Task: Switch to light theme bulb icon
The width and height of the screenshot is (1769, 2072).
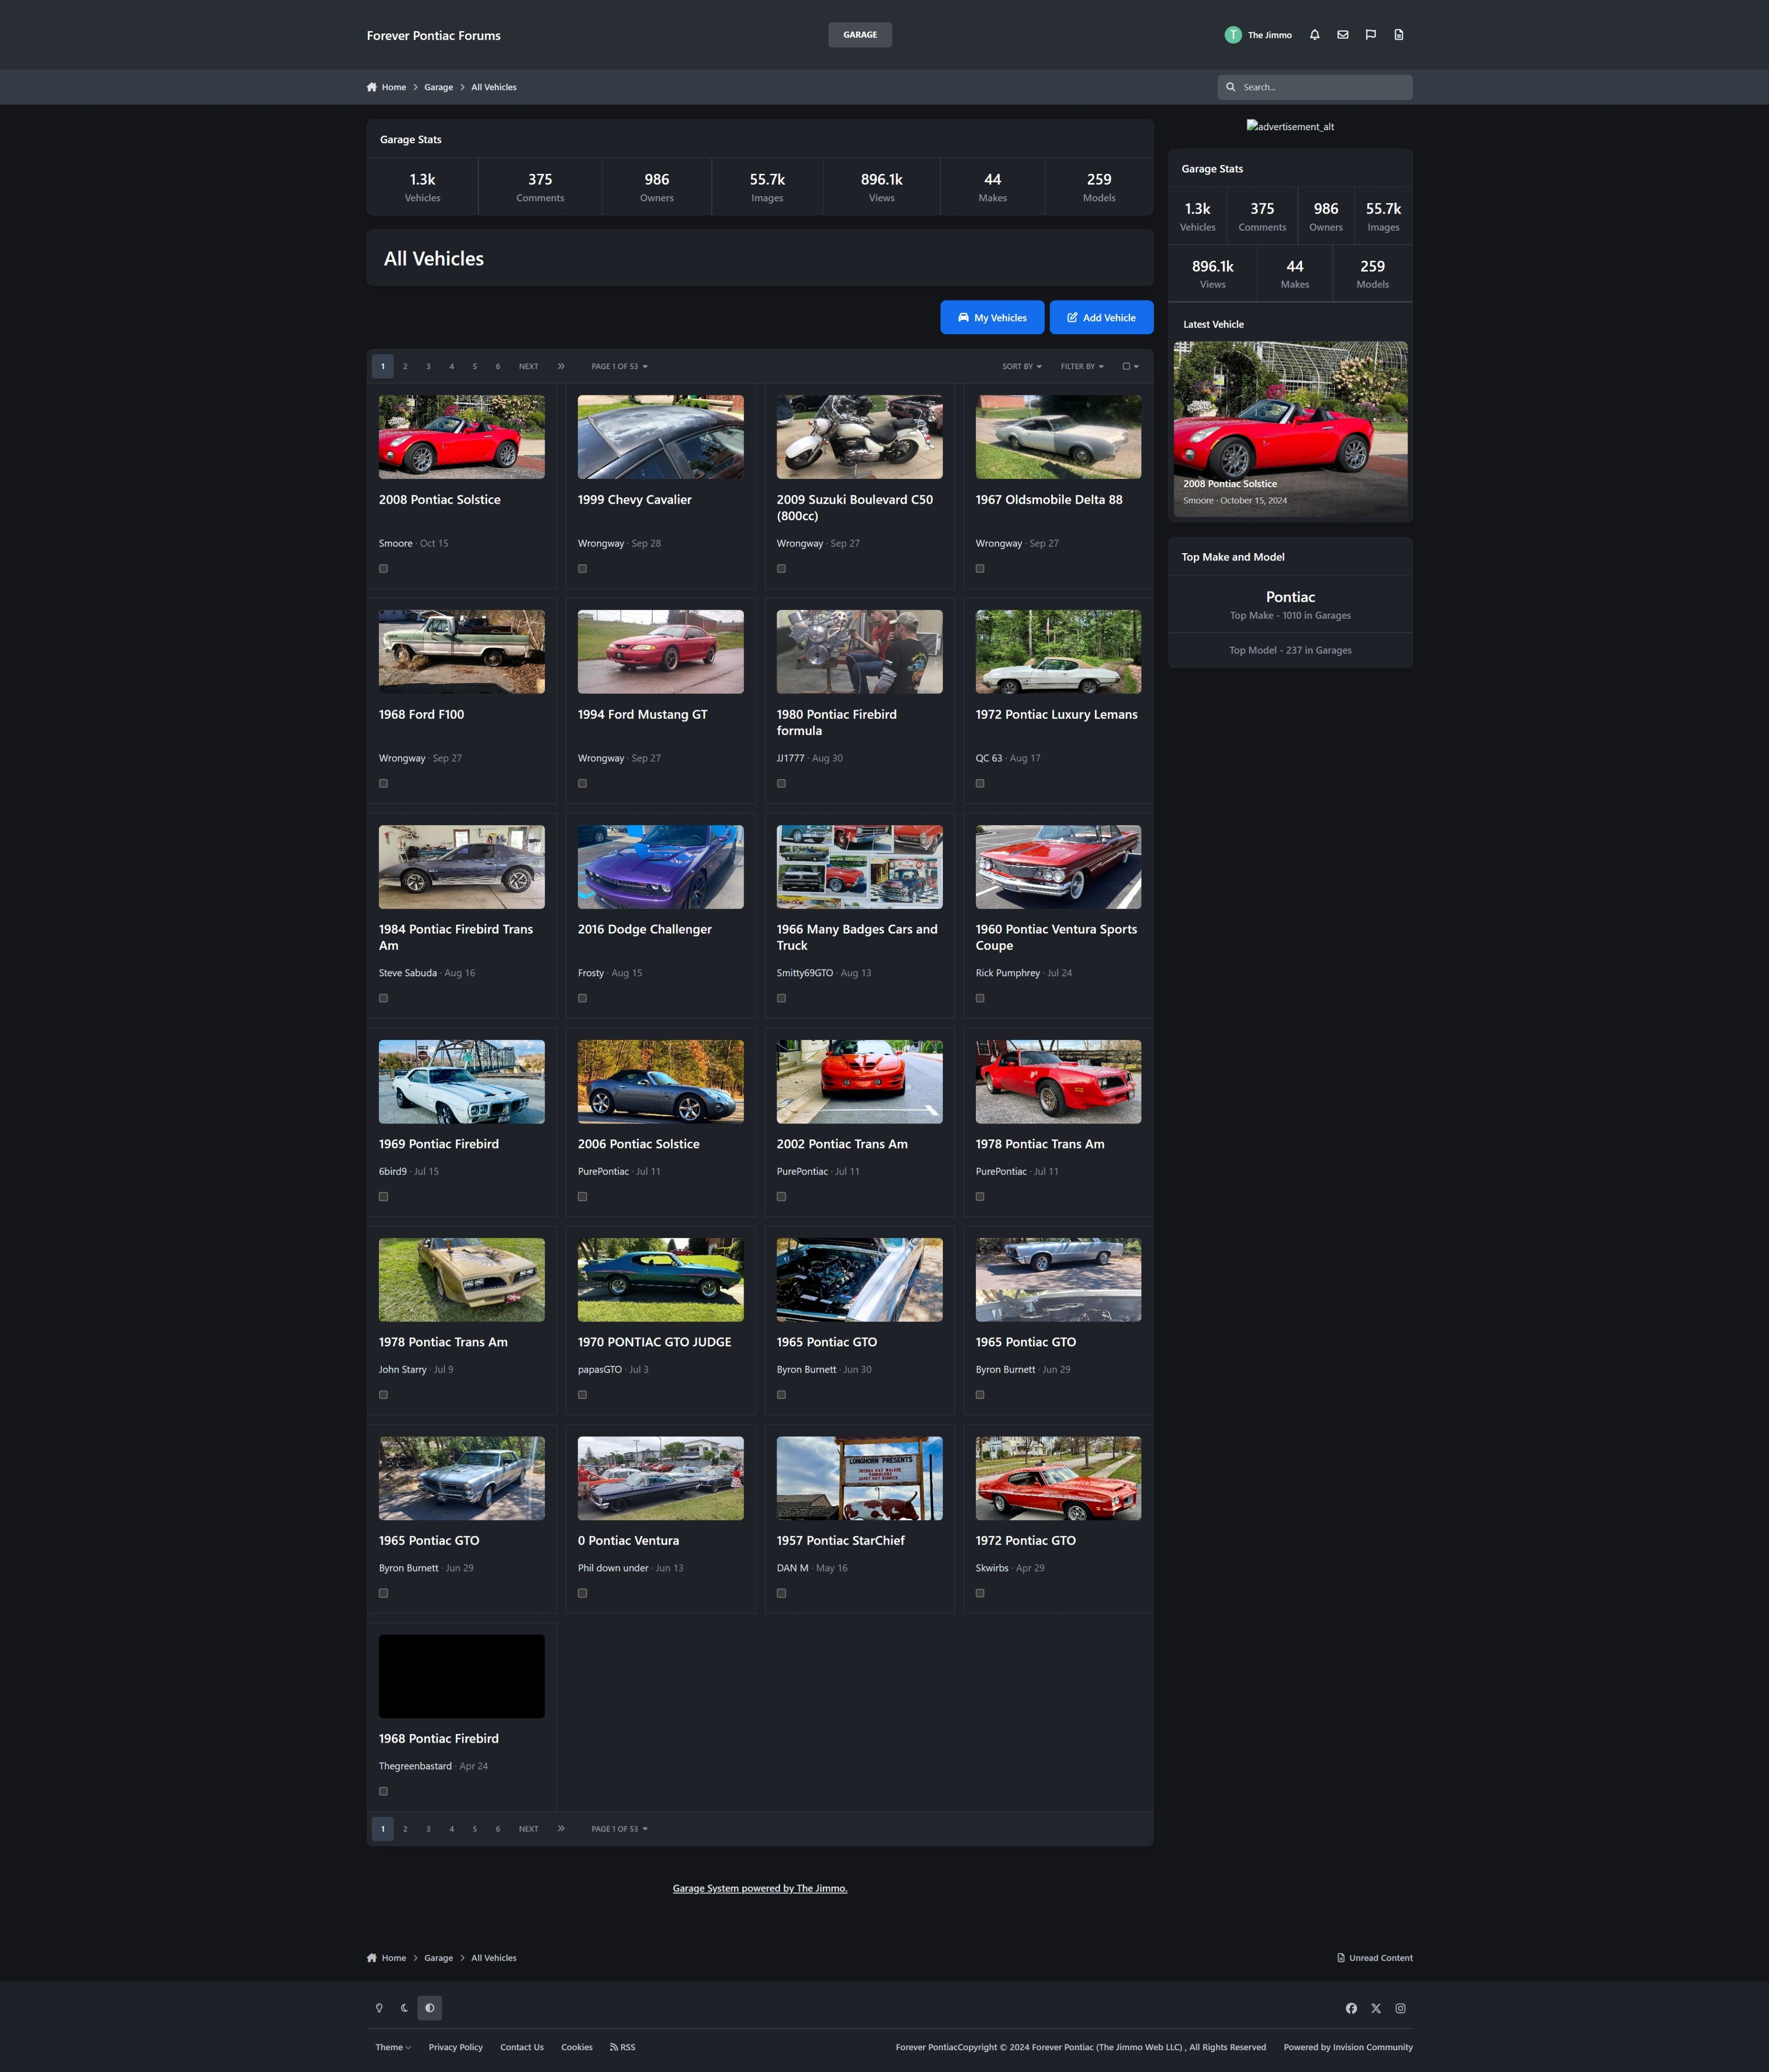Action: [379, 2007]
